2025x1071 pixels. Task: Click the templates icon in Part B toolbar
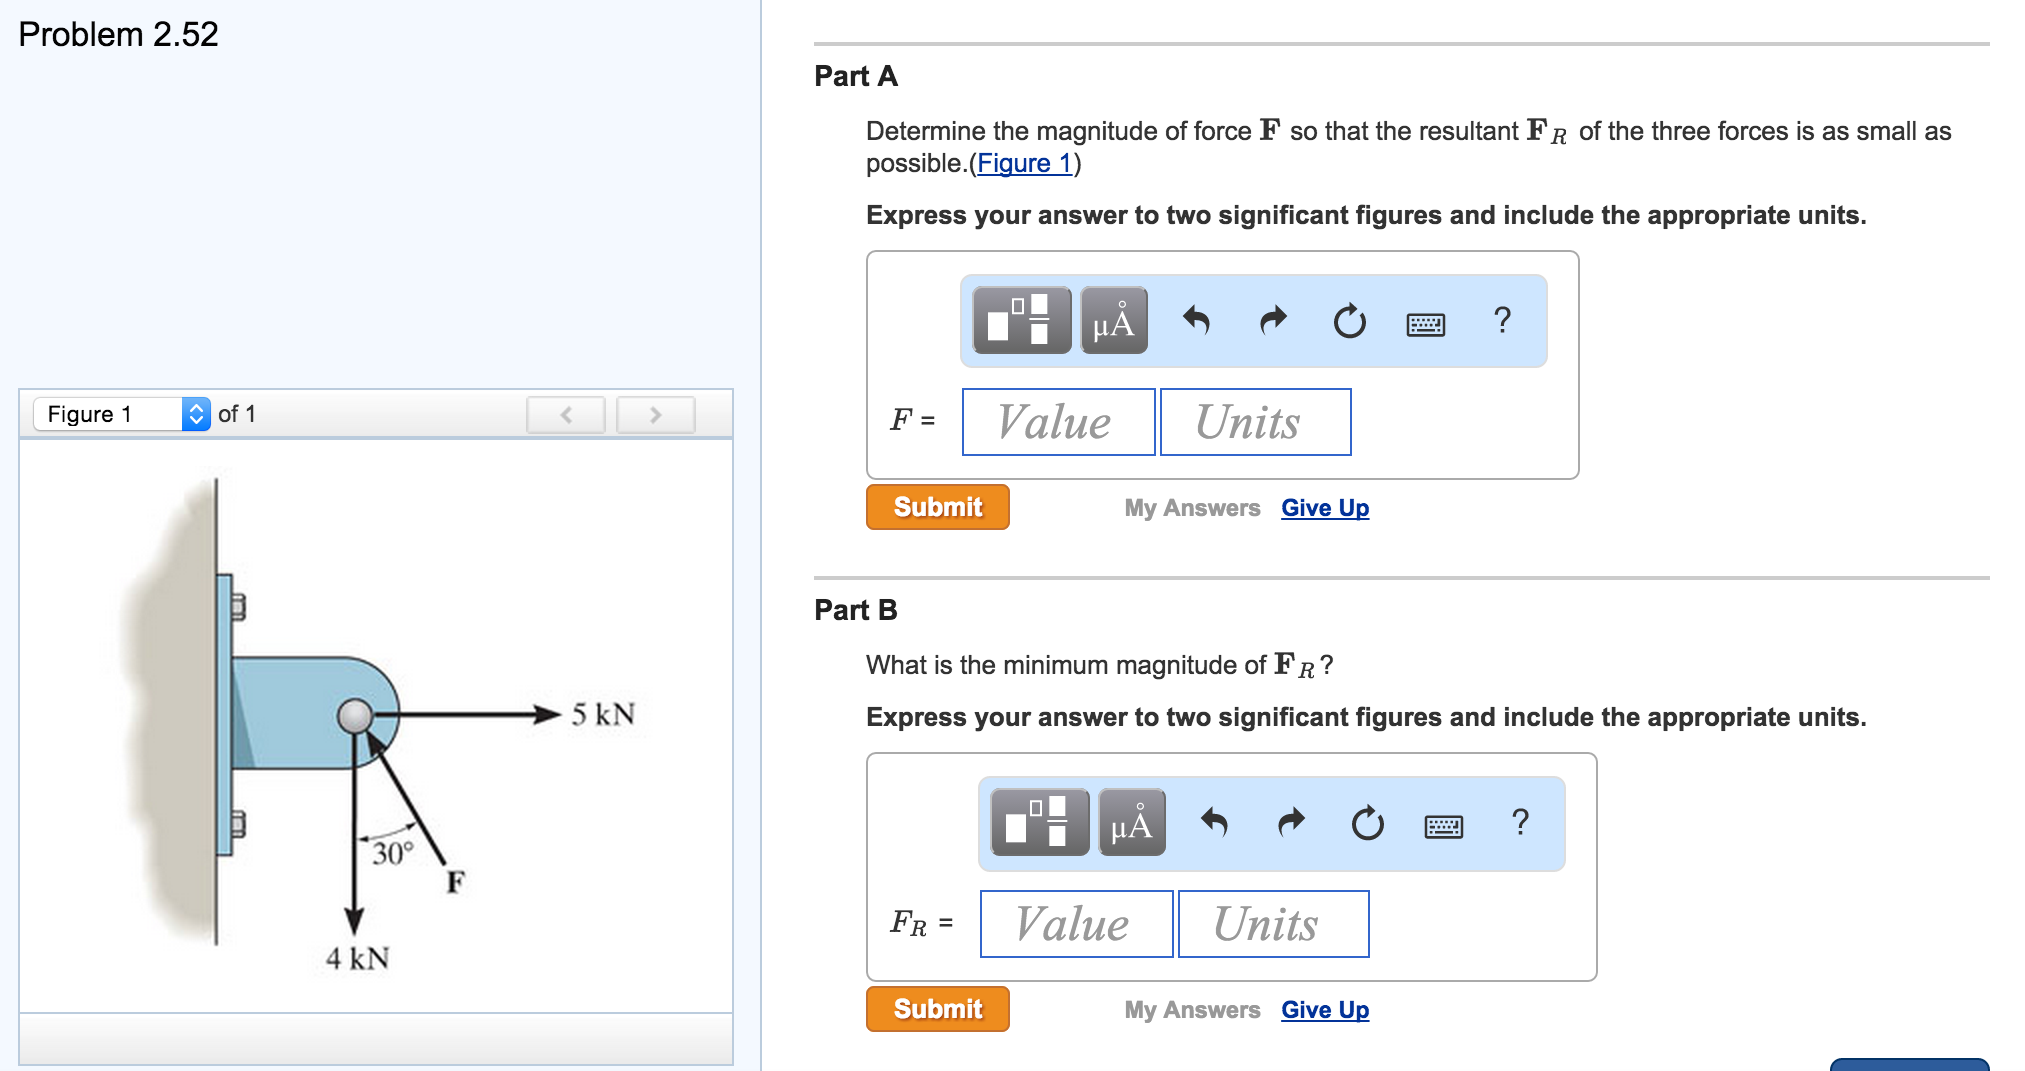tap(1039, 823)
